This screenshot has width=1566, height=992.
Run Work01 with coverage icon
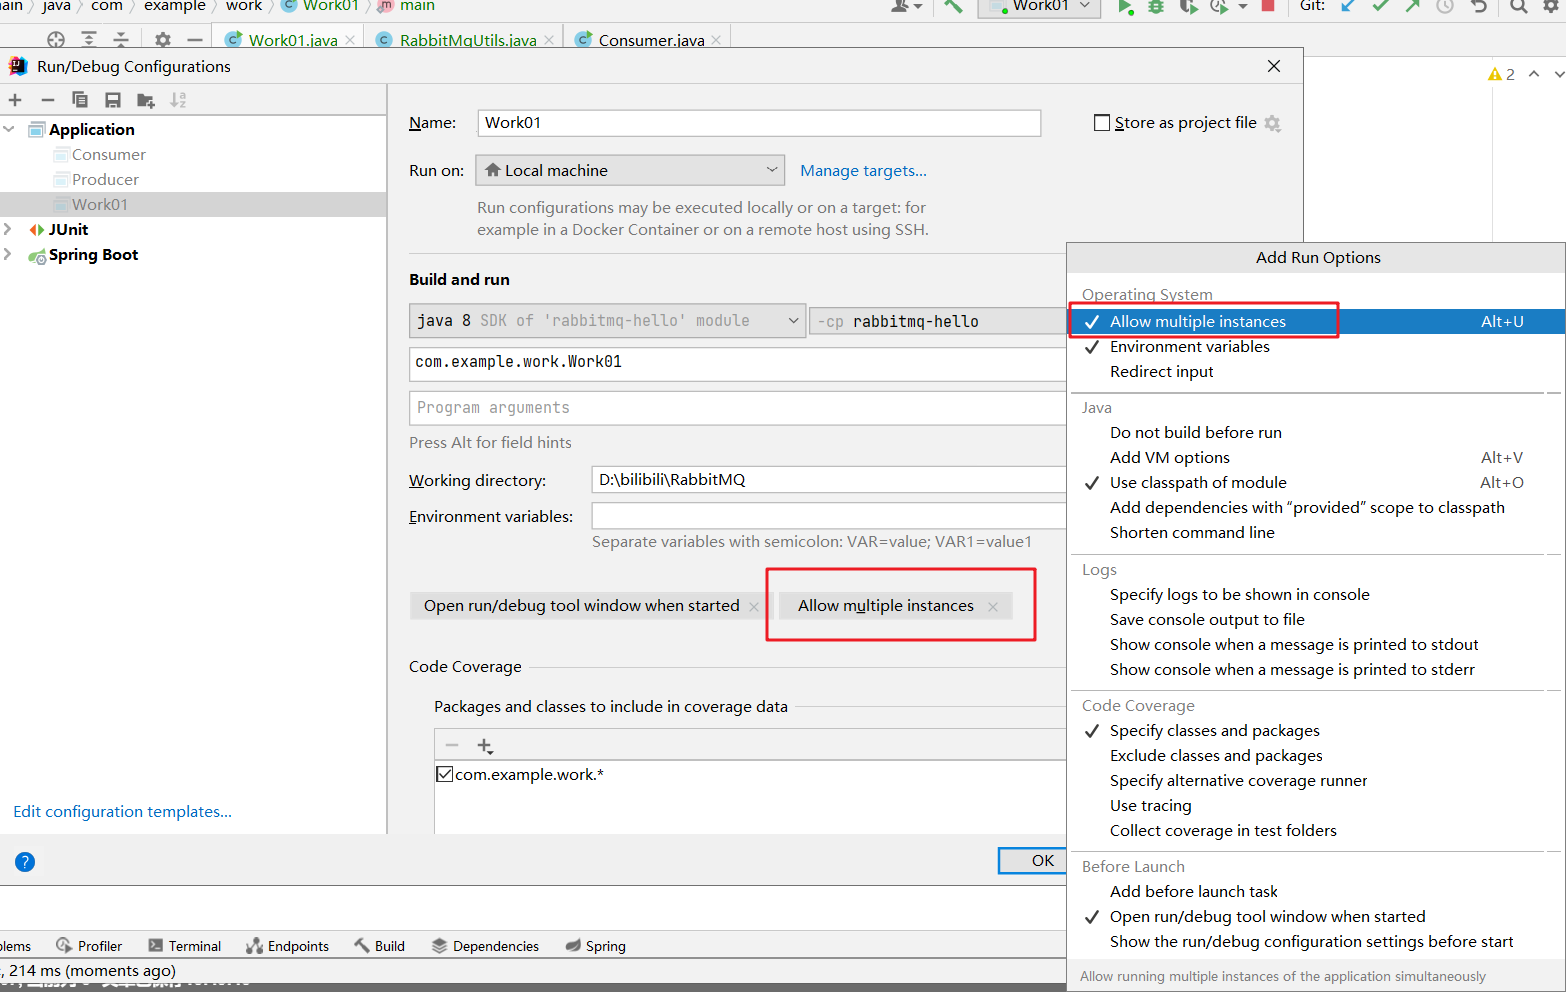[x=1188, y=6]
